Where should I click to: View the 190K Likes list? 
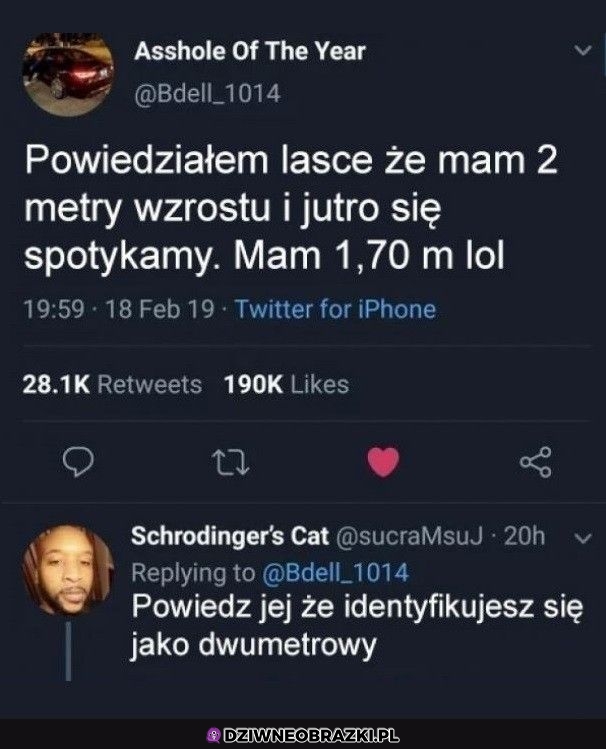(287, 385)
